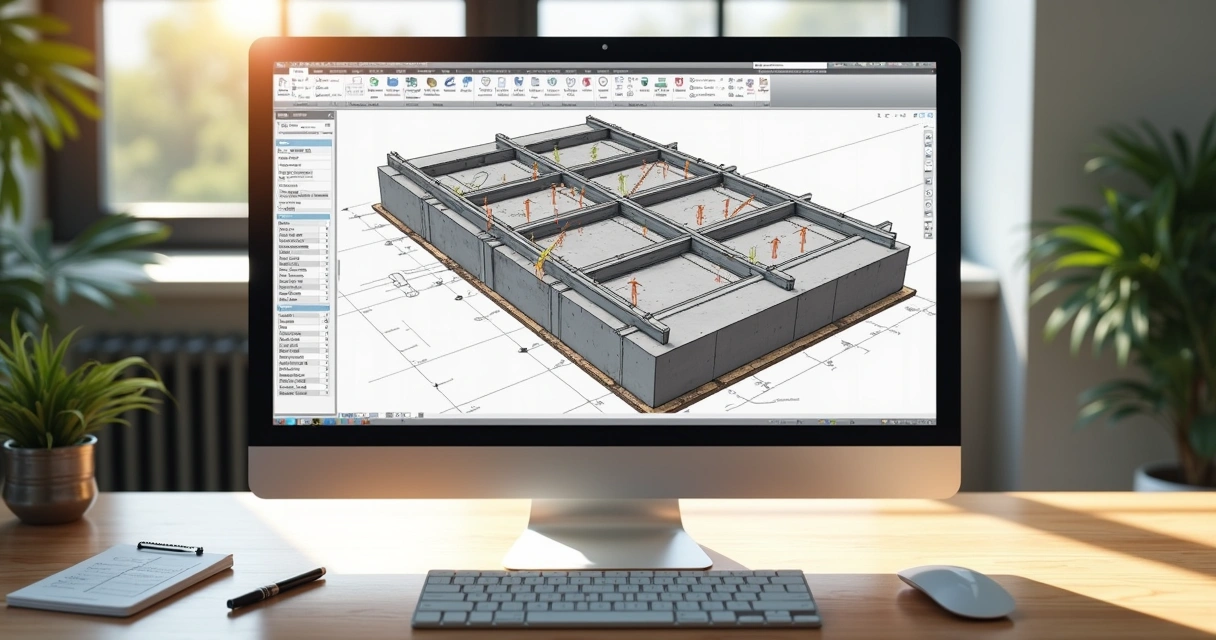The width and height of the screenshot is (1216, 640).
Task: Toggle the checkbox in the last row of the properties panel
Action: [x=326, y=393]
